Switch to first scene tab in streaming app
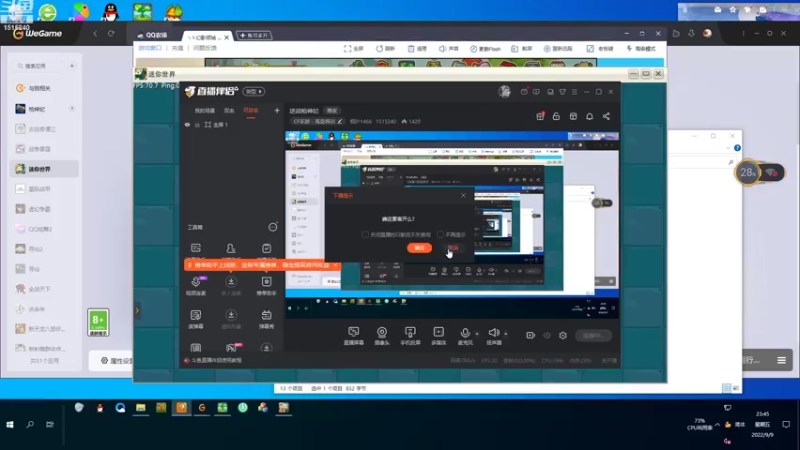Image resolution: width=800 pixels, height=450 pixels. [205, 110]
